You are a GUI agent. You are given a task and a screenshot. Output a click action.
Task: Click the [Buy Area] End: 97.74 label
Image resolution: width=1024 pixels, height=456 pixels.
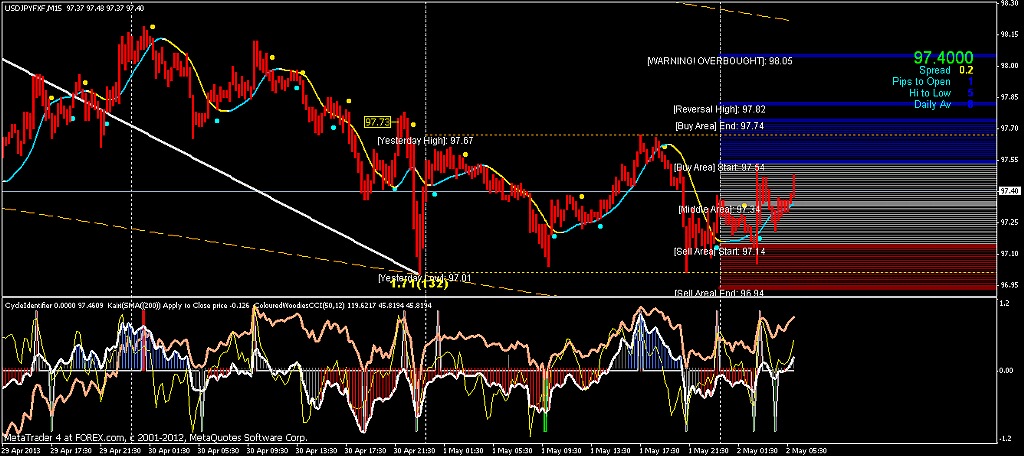point(720,125)
